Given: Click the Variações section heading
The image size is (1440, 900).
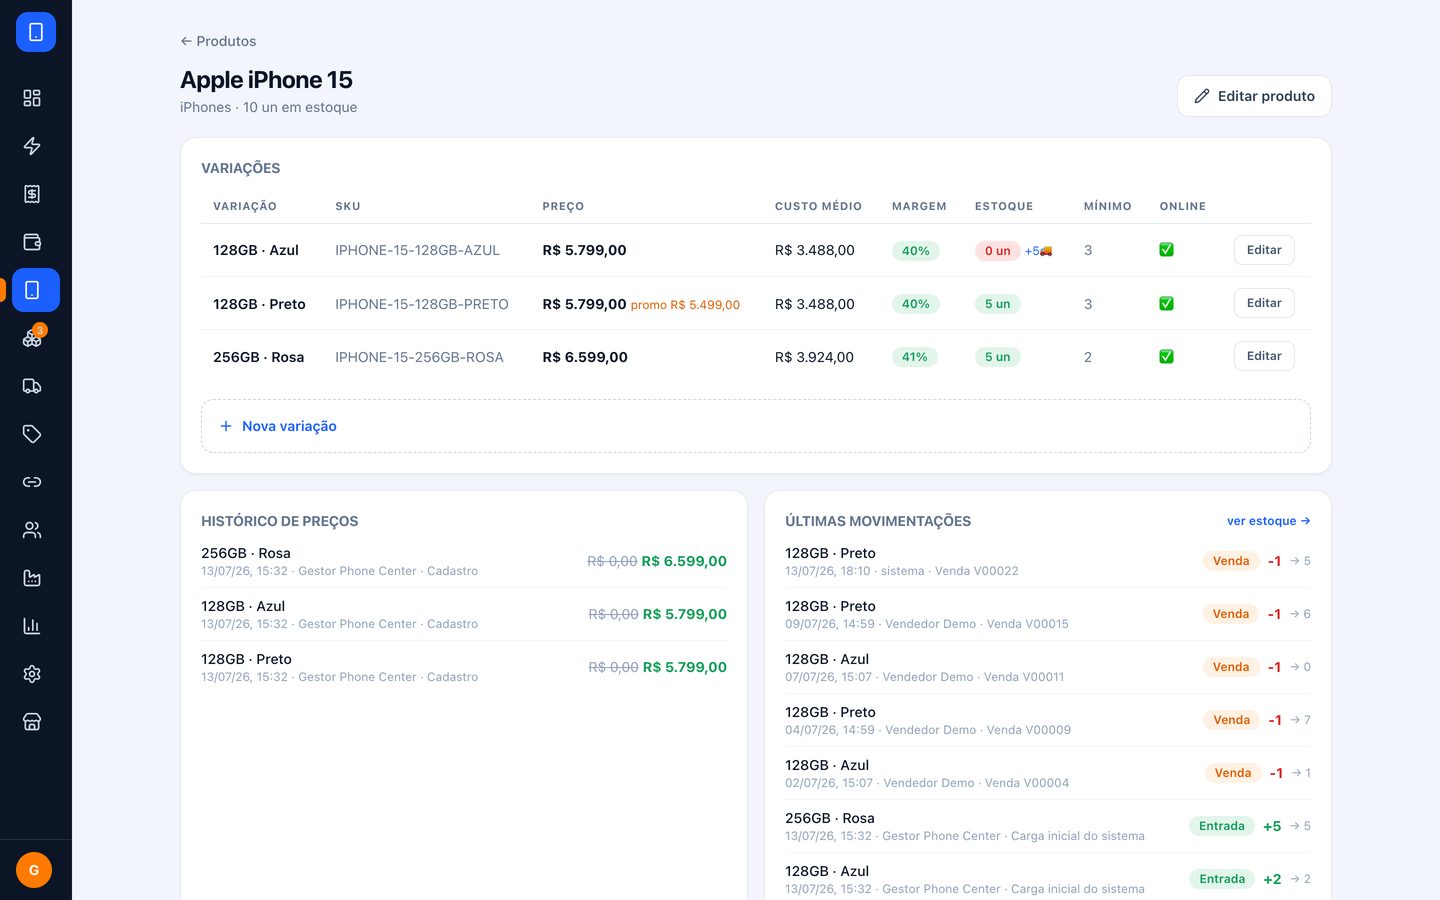Looking at the screenshot, I should tap(240, 168).
